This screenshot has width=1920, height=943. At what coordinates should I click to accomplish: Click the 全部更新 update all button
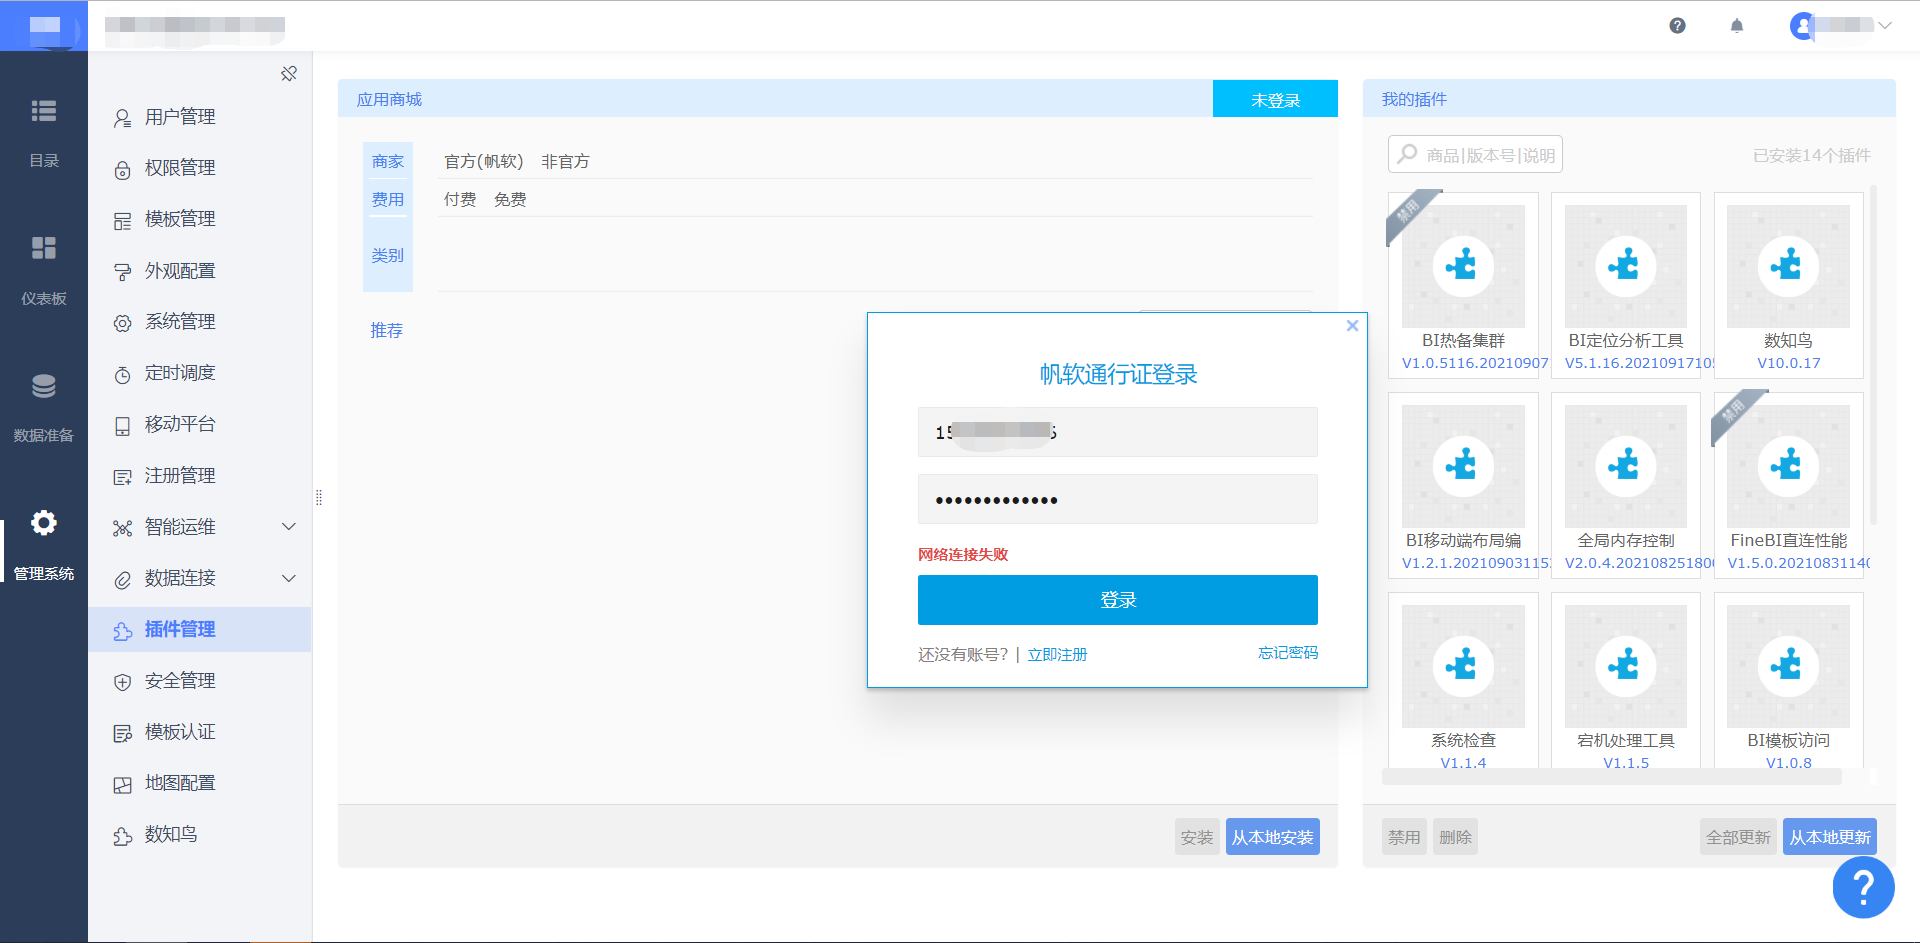tap(1738, 837)
